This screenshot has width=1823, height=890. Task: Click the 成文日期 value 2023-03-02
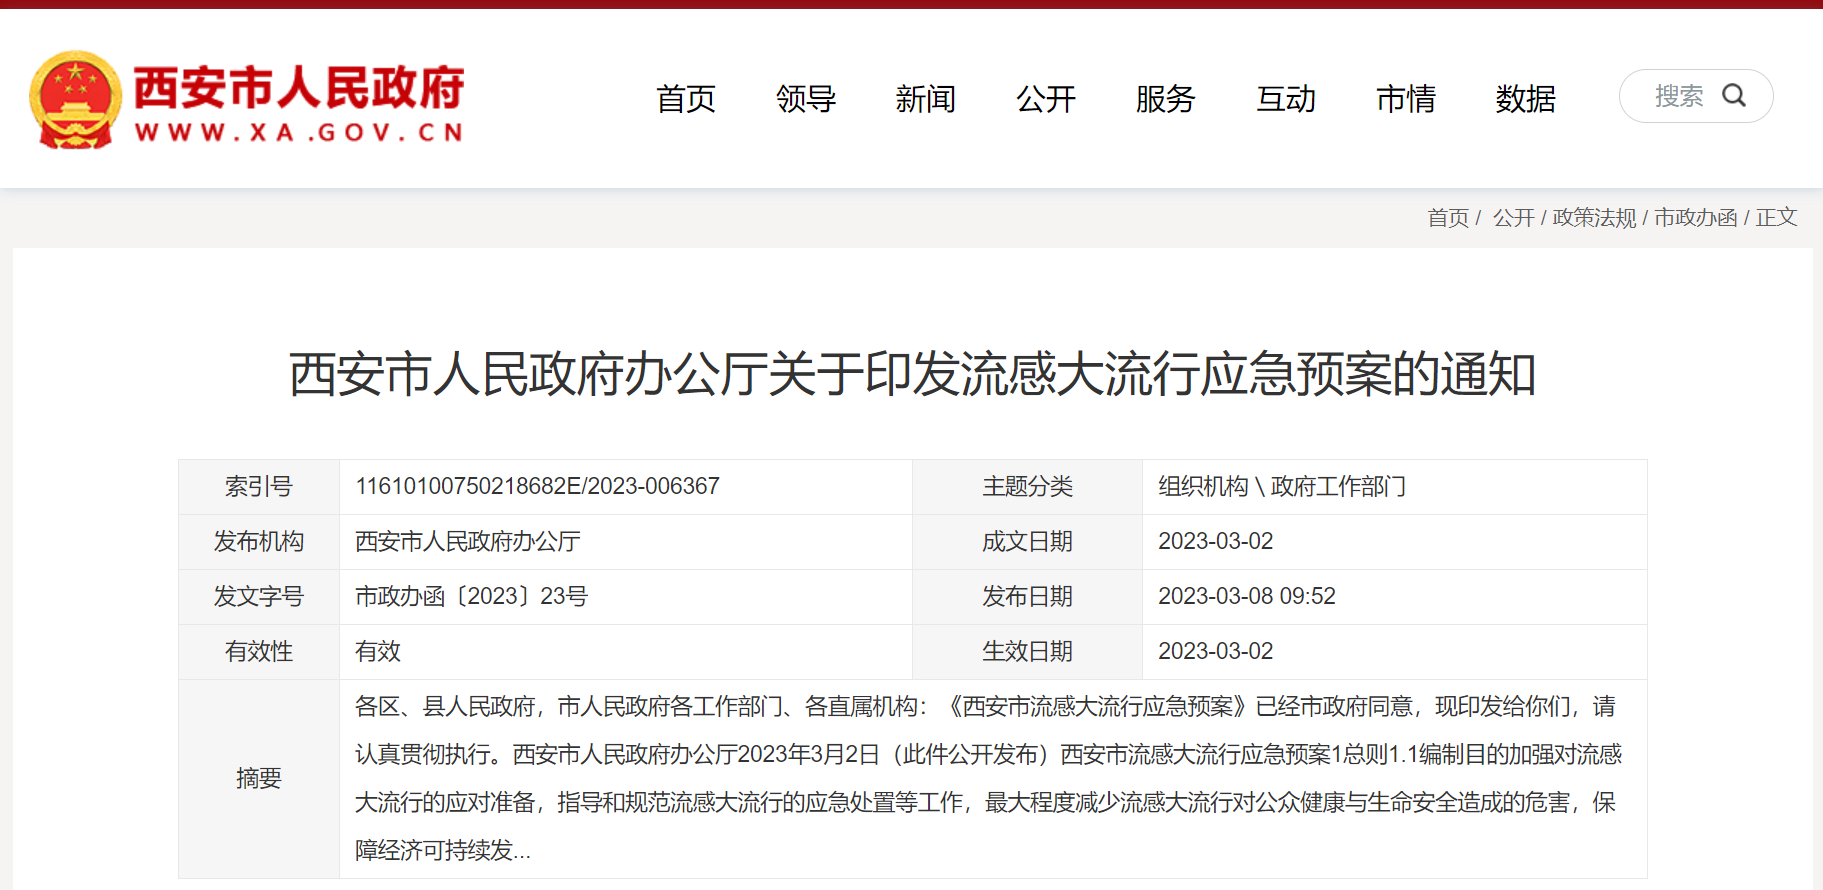[x=1216, y=542]
